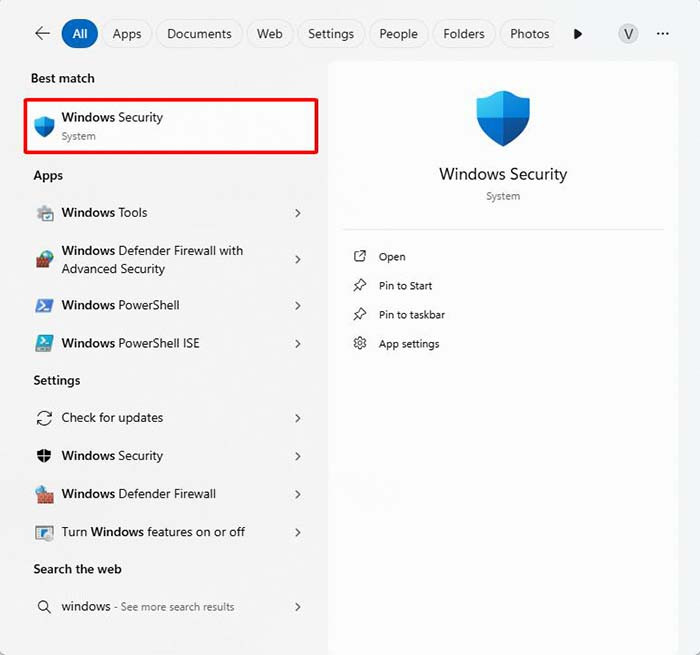Screen dimensions: 700x655
Task: Click Open in the preview pane
Action: [x=392, y=257]
